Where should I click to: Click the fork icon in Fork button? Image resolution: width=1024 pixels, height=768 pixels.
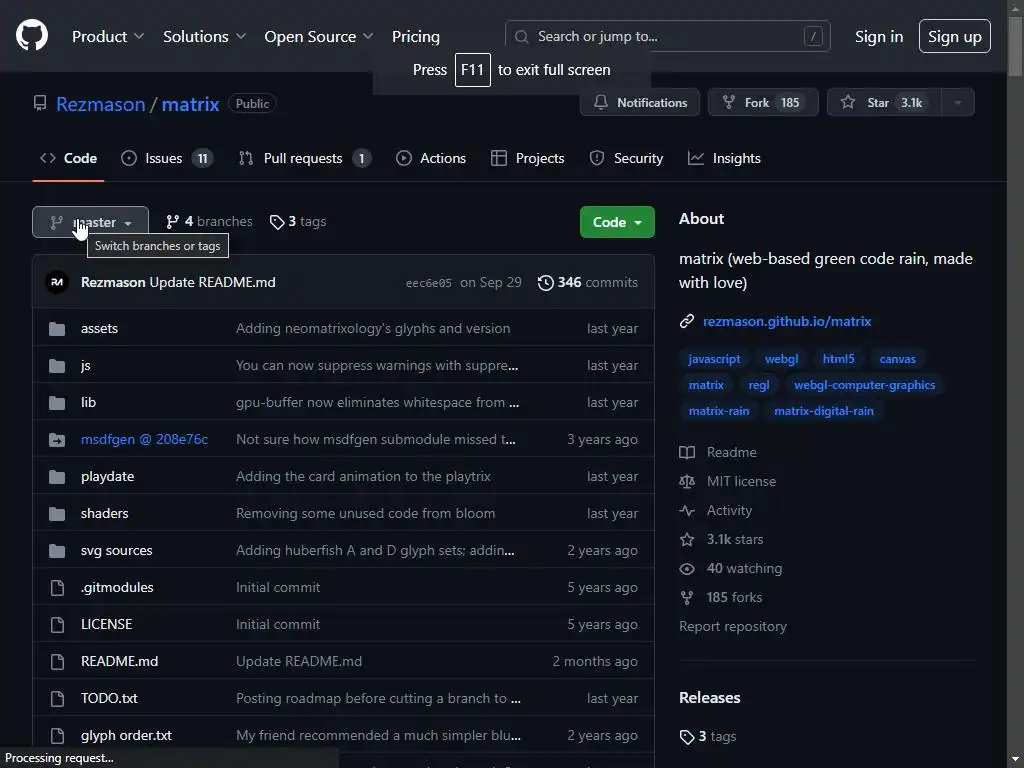[729, 103]
